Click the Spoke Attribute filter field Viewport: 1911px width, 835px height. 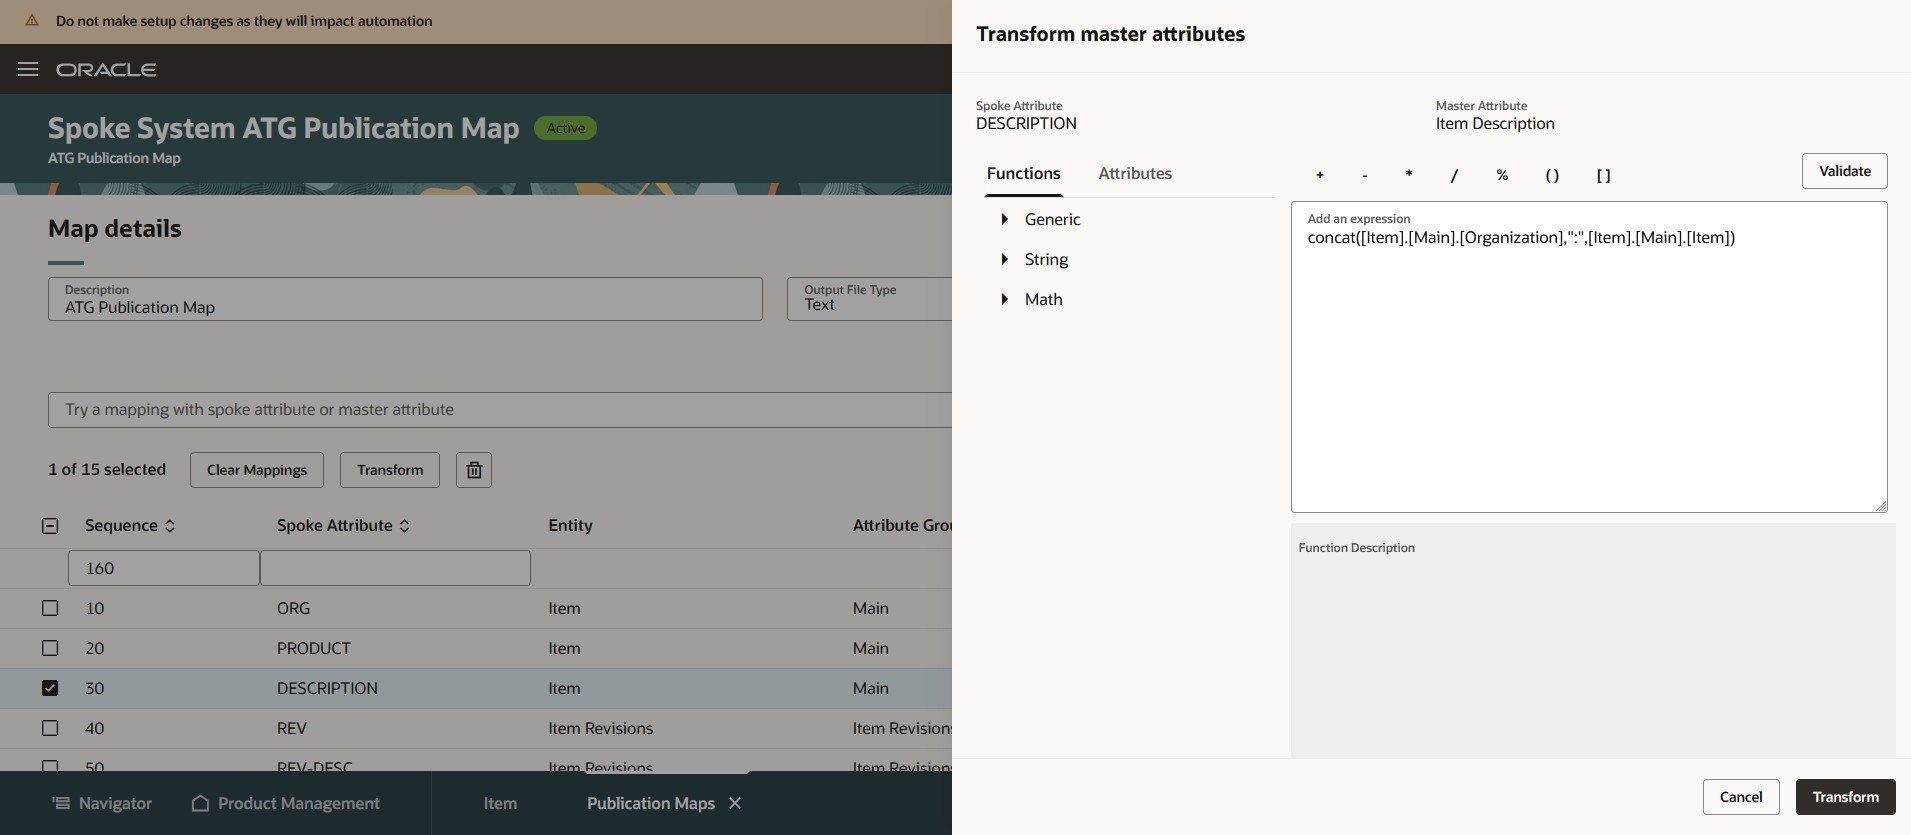395,568
